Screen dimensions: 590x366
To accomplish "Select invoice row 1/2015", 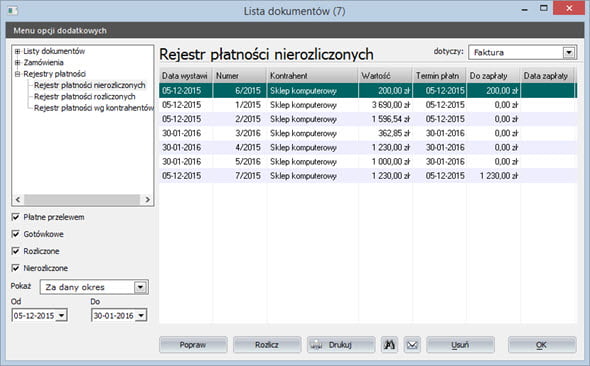I will tap(368, 105).
